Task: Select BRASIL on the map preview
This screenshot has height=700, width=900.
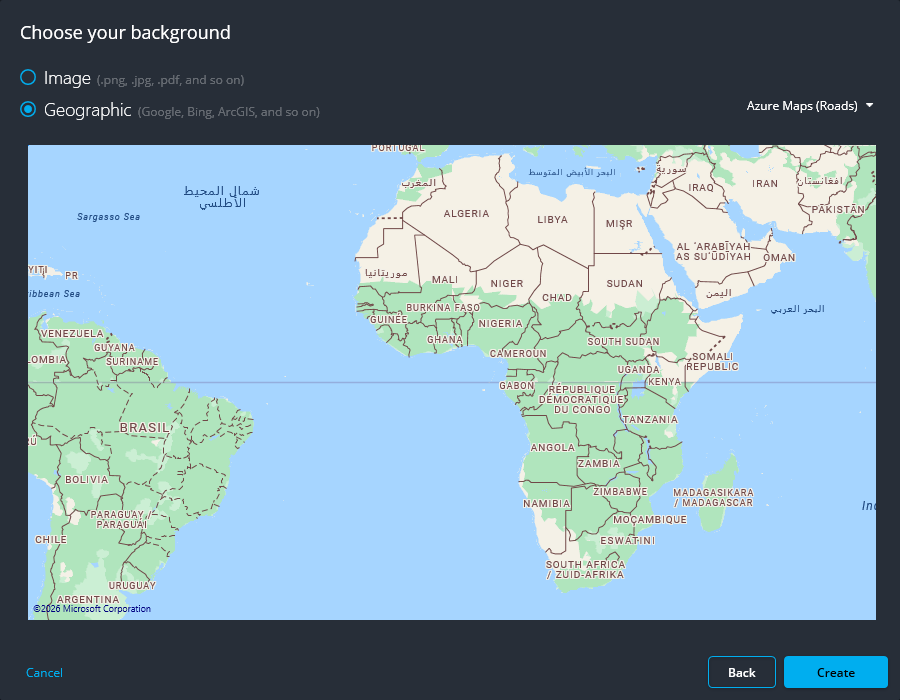Action: 143,426
